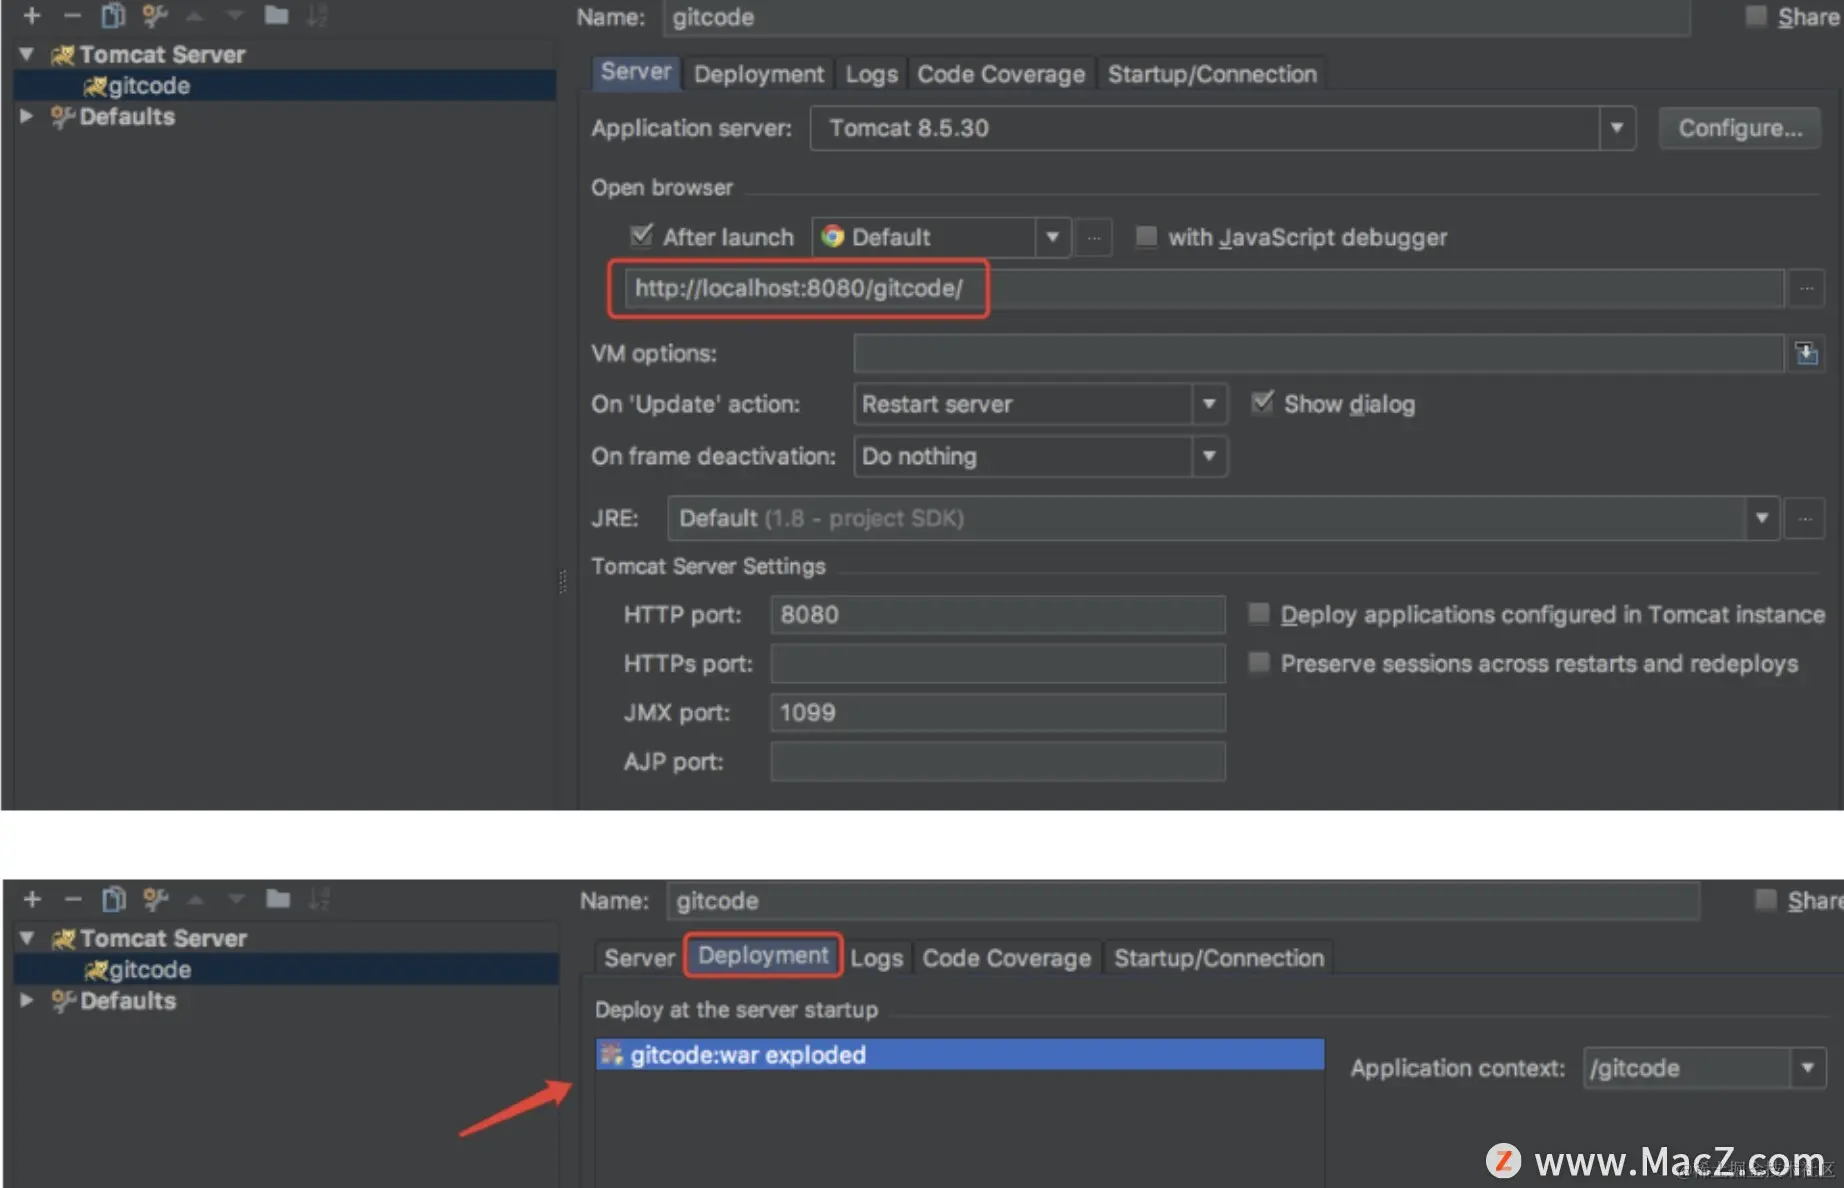The width and height of the screenshot is (1844, 1188).
Task: Sort configurations icon in top dialog toolbar
Action: click(x=317, y=15)
